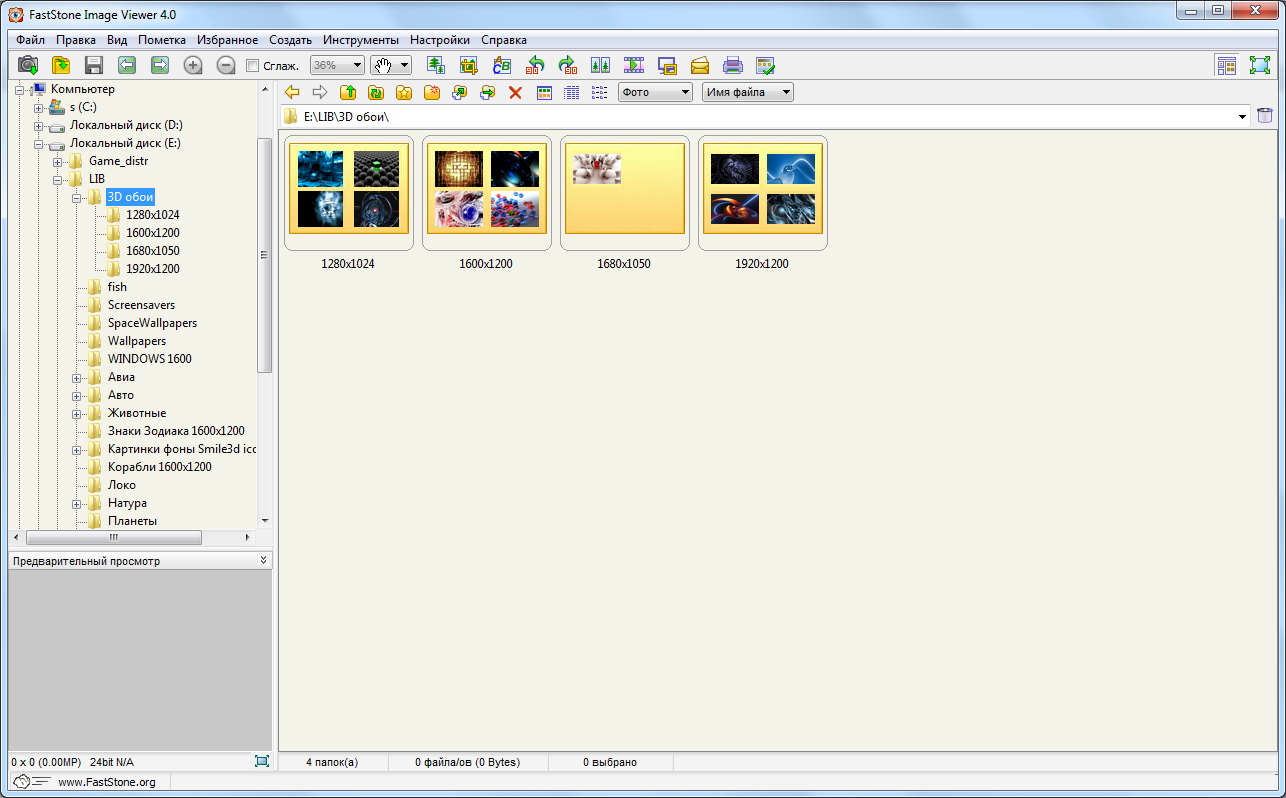Click the Email envelope icon
This screenshot has height=798, width=1286.
pyautogui.click(x=700, y=65)
